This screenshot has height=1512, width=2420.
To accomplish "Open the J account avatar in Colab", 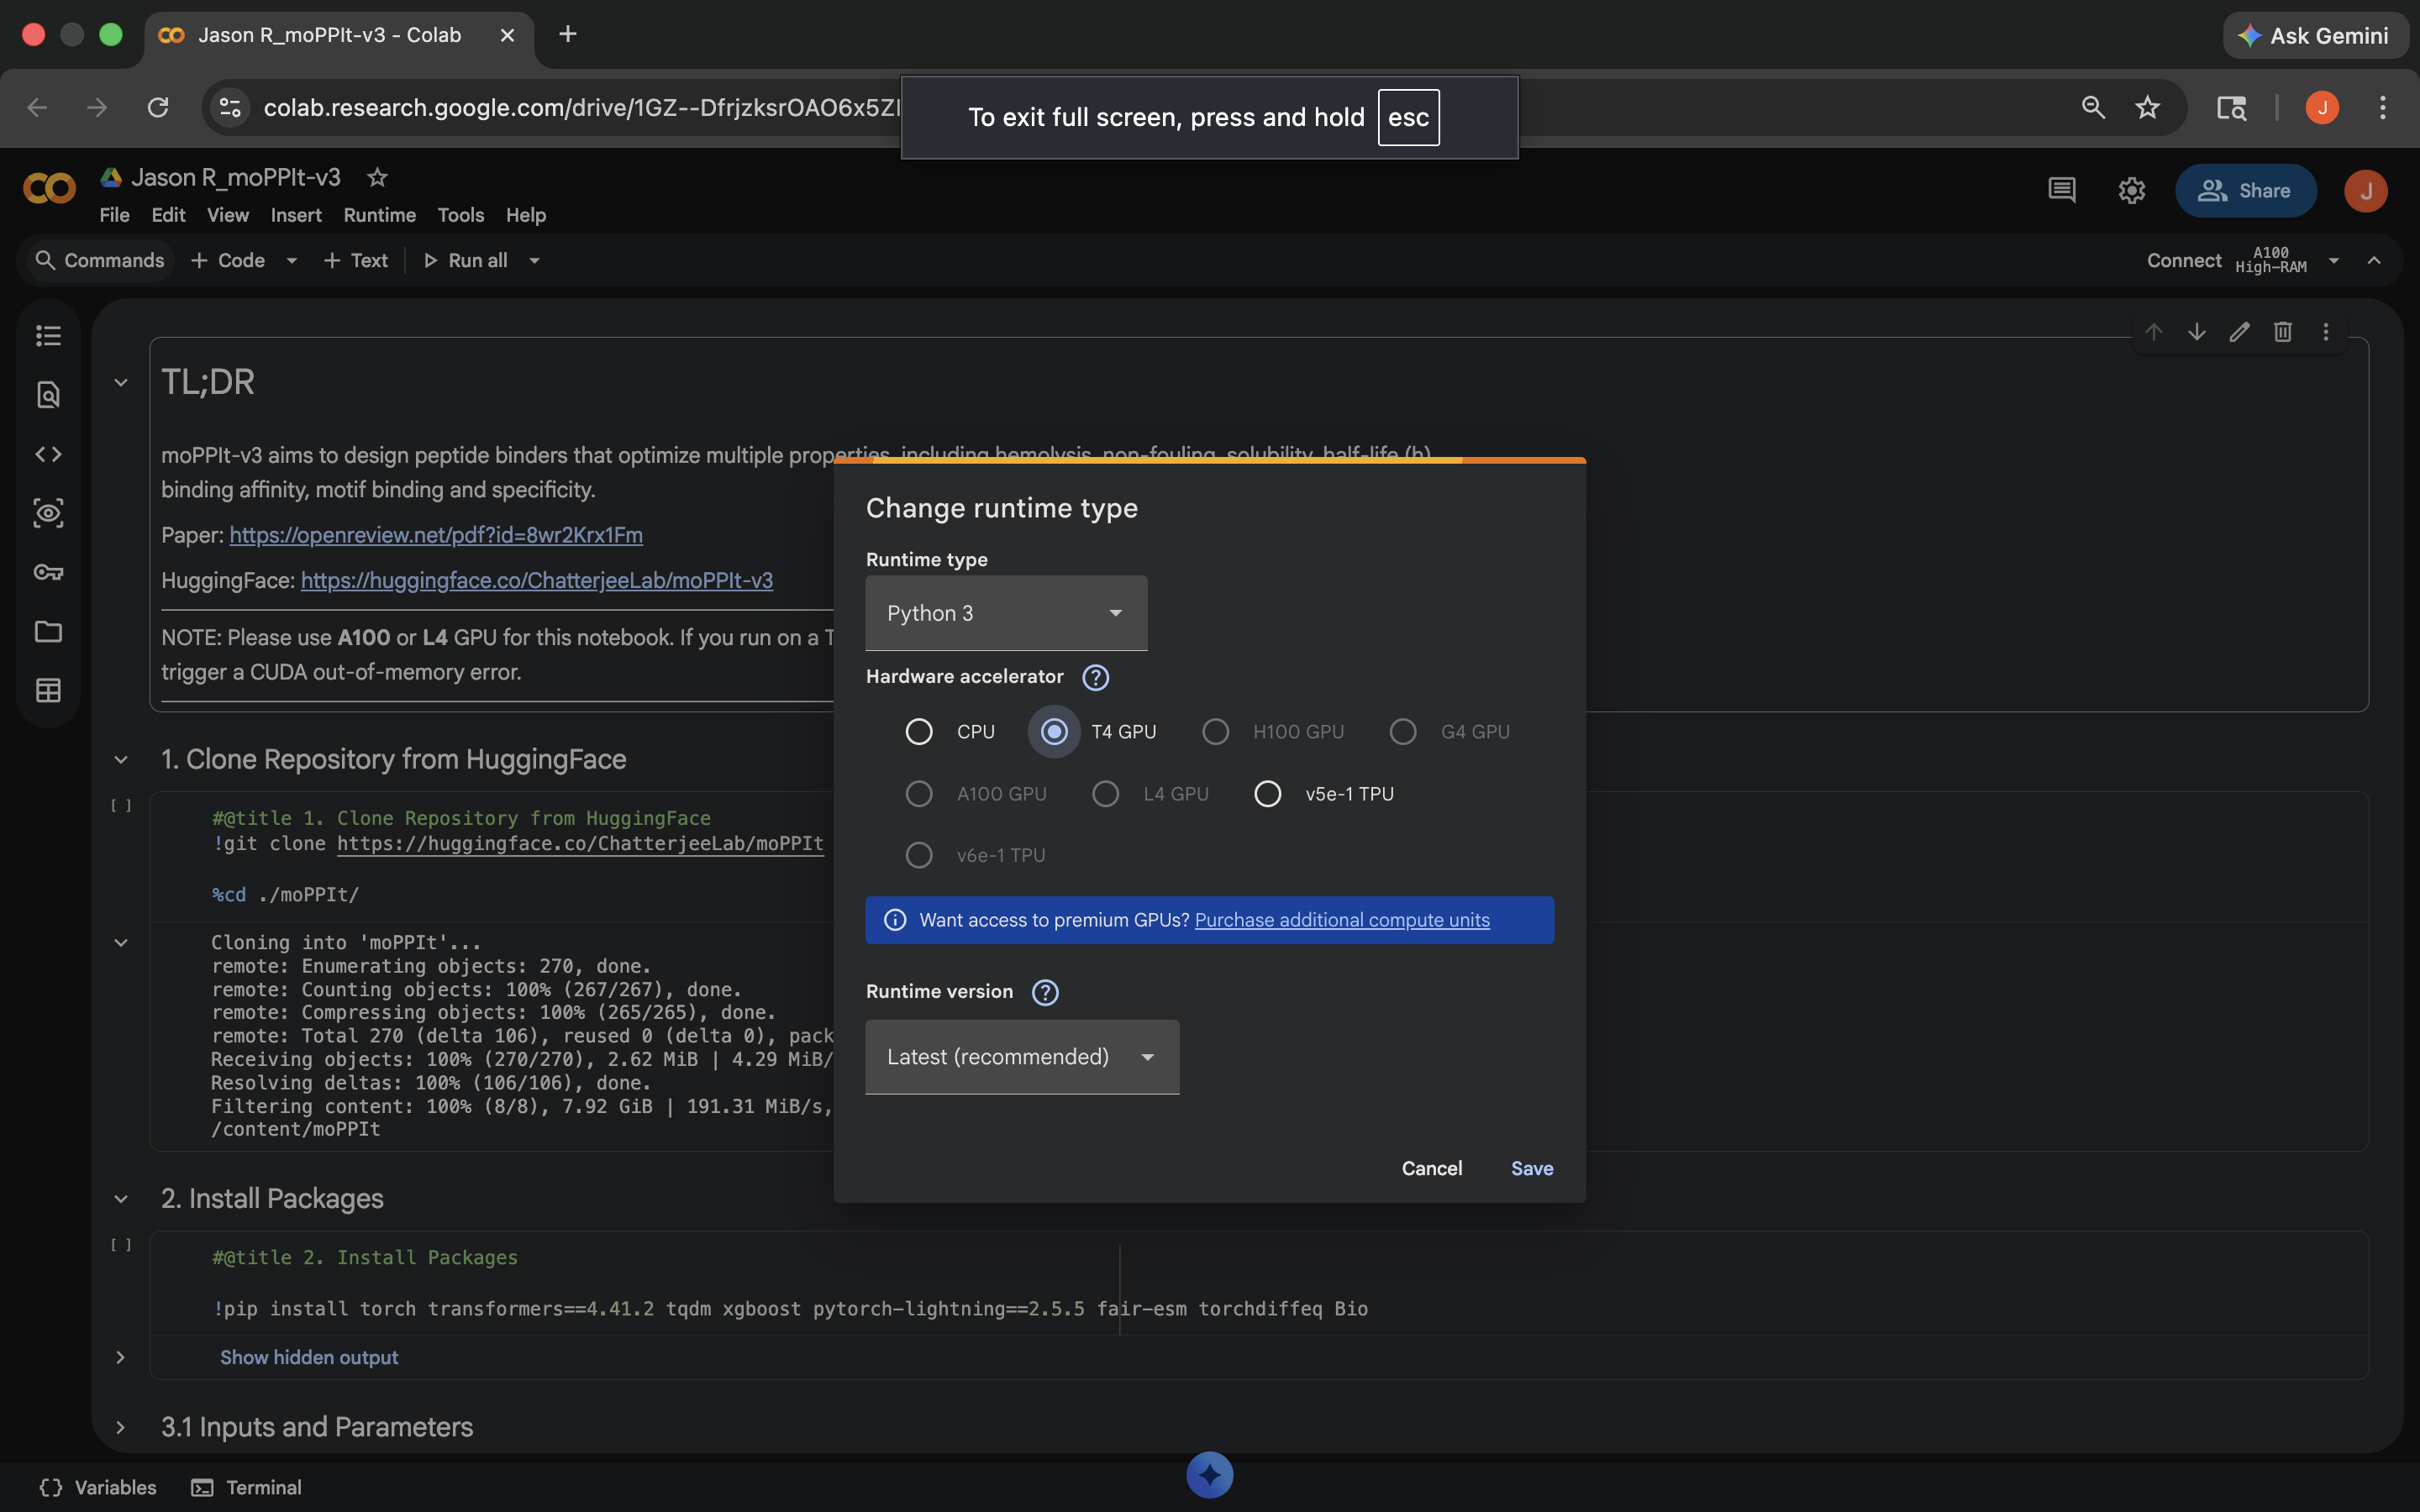I will tap(2366, 190).
